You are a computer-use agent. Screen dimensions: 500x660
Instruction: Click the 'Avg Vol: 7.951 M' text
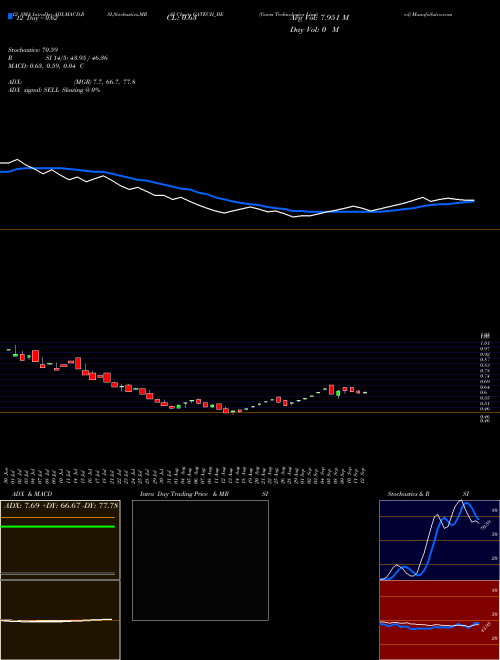(x=319, y=18)
